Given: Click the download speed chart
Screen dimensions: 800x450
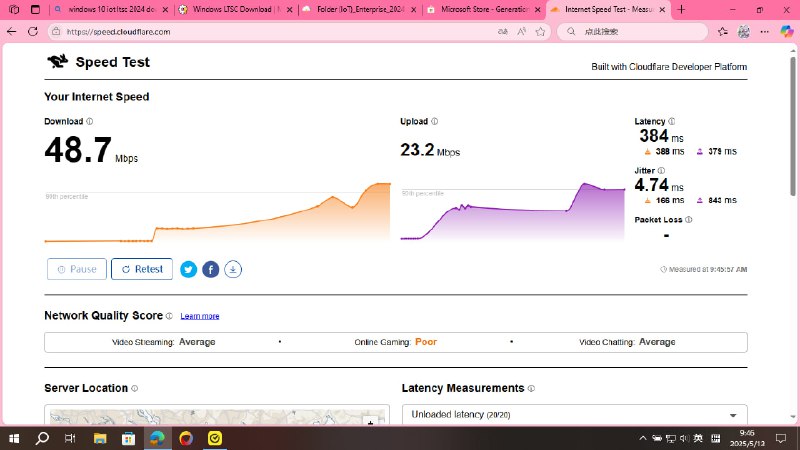Looking at the screenshot, I should tap(218, 212).
